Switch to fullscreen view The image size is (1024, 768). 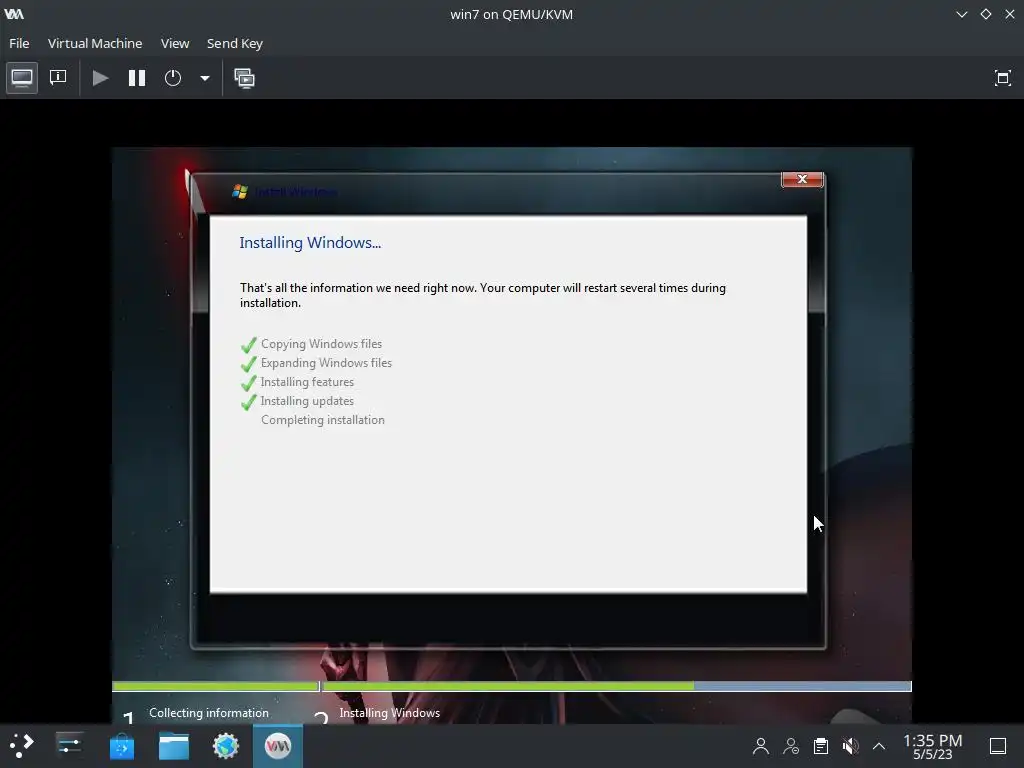point(1002,78)
